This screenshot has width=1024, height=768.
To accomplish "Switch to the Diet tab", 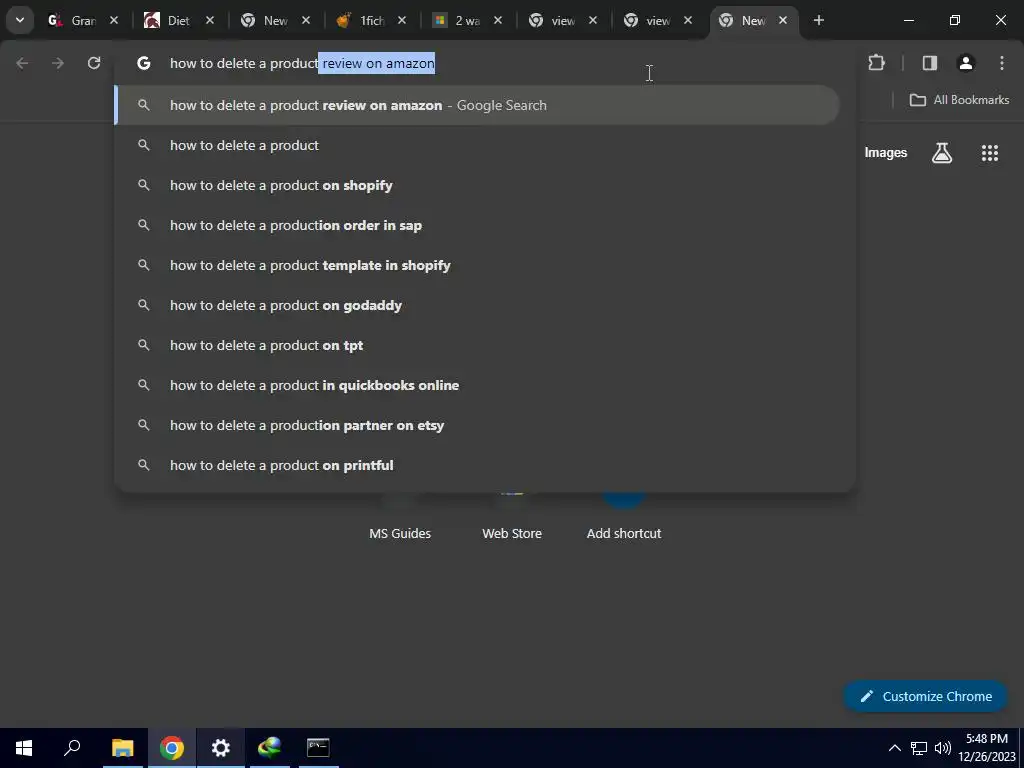I will (167, 20).
